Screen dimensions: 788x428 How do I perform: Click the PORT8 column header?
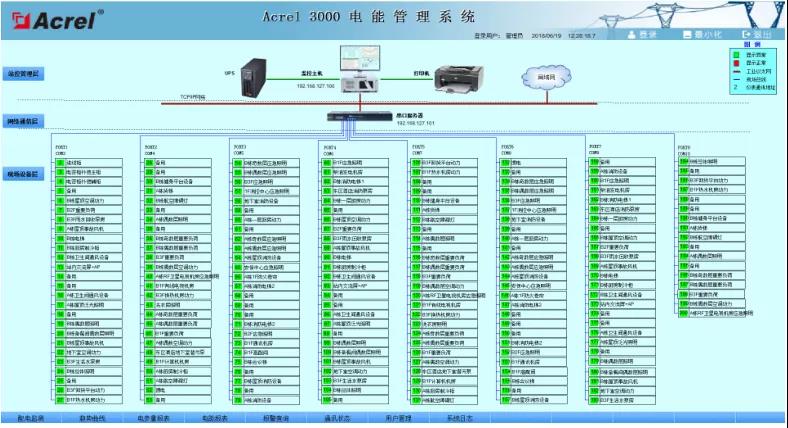click(x=684, y=148)
